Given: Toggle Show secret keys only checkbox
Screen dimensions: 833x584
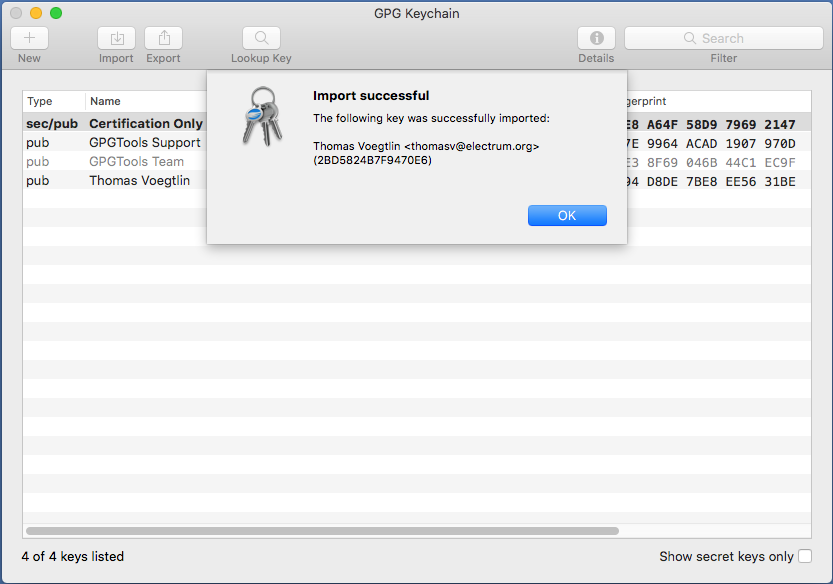Looking at the screenshot, I should 805,556.
